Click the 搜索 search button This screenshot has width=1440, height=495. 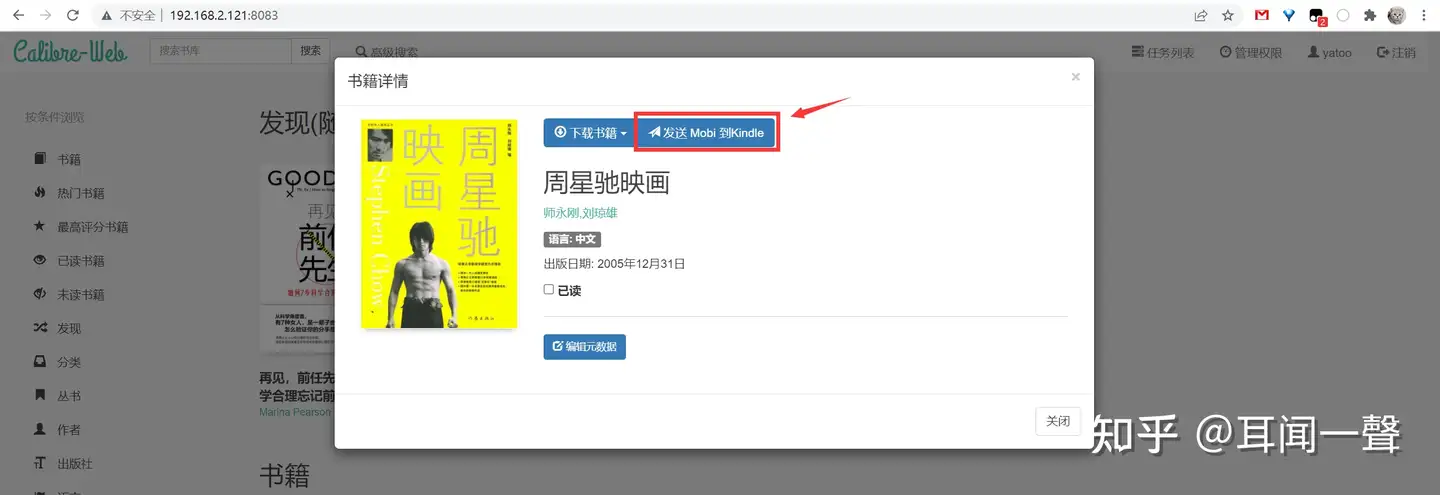click(311, 51)
